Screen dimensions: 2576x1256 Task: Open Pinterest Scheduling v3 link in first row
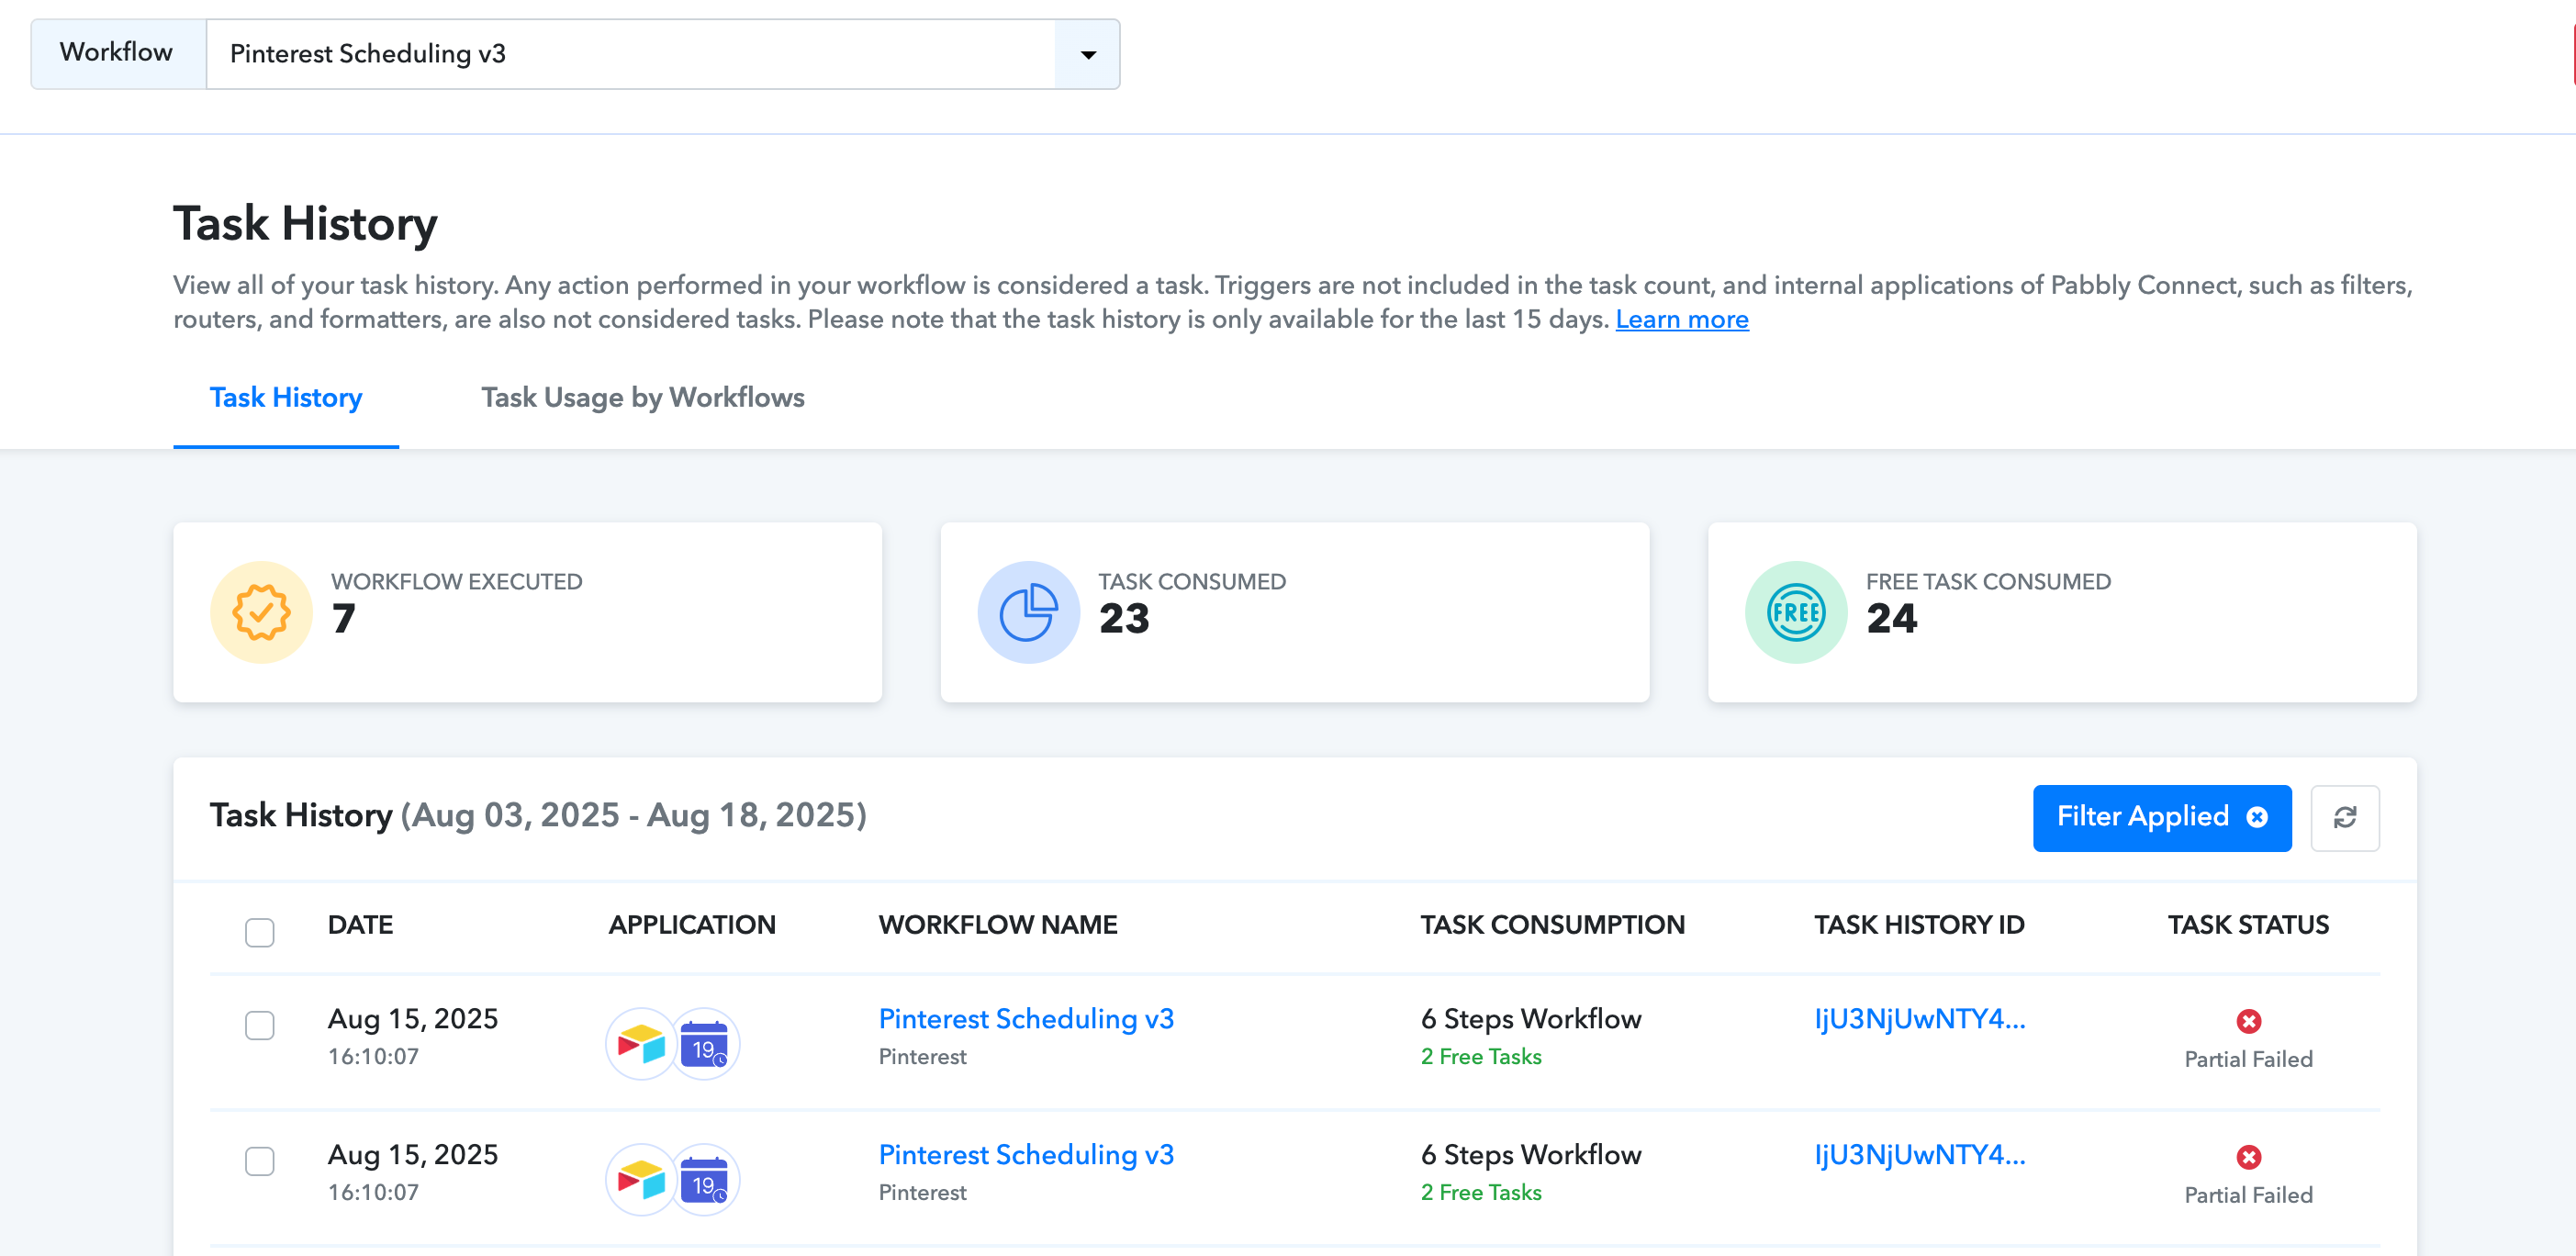click(x=1026, y=1019)
